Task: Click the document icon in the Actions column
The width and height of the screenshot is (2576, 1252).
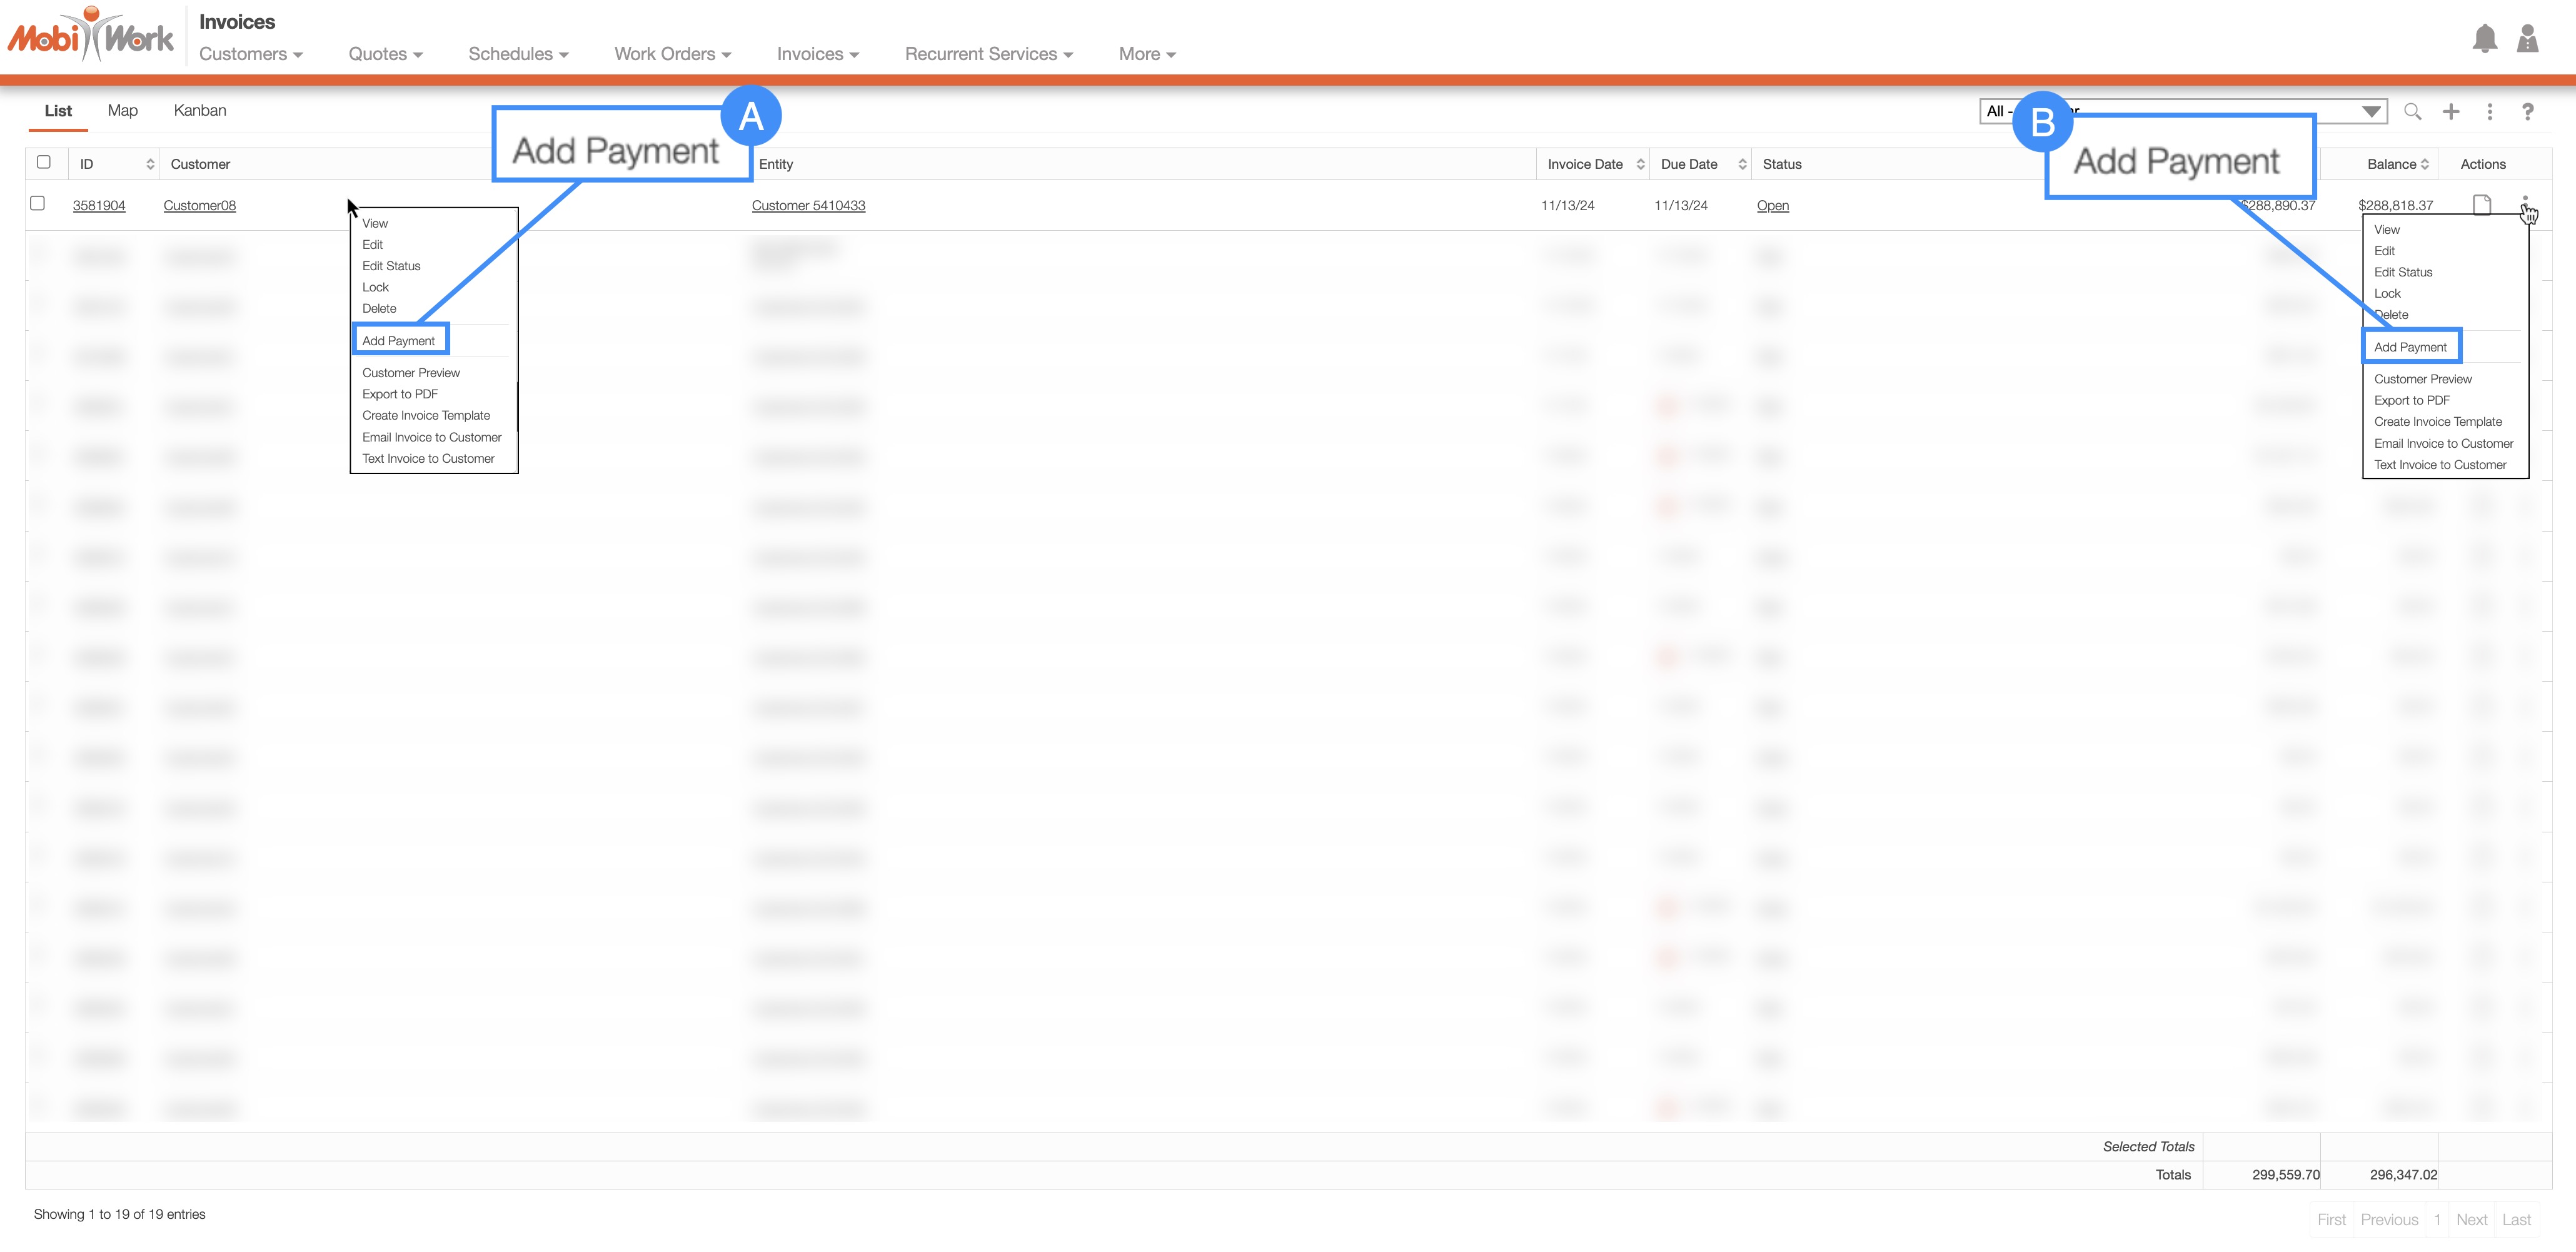Action: click(x=2481, y=205)
